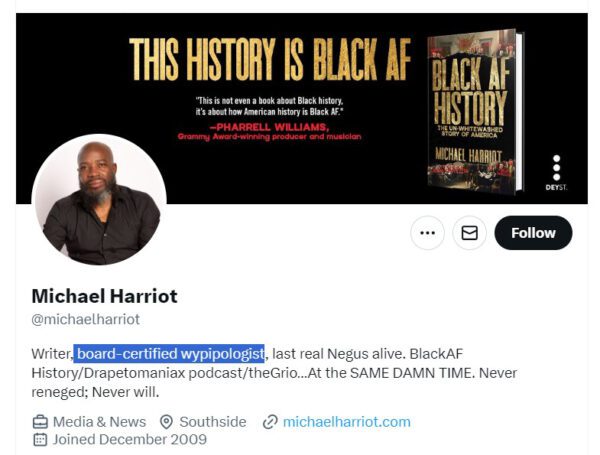The width and height of the screenshot is (600, 455).
Task: Click the Black AF History book cover
Action: (x=474, y=110)
